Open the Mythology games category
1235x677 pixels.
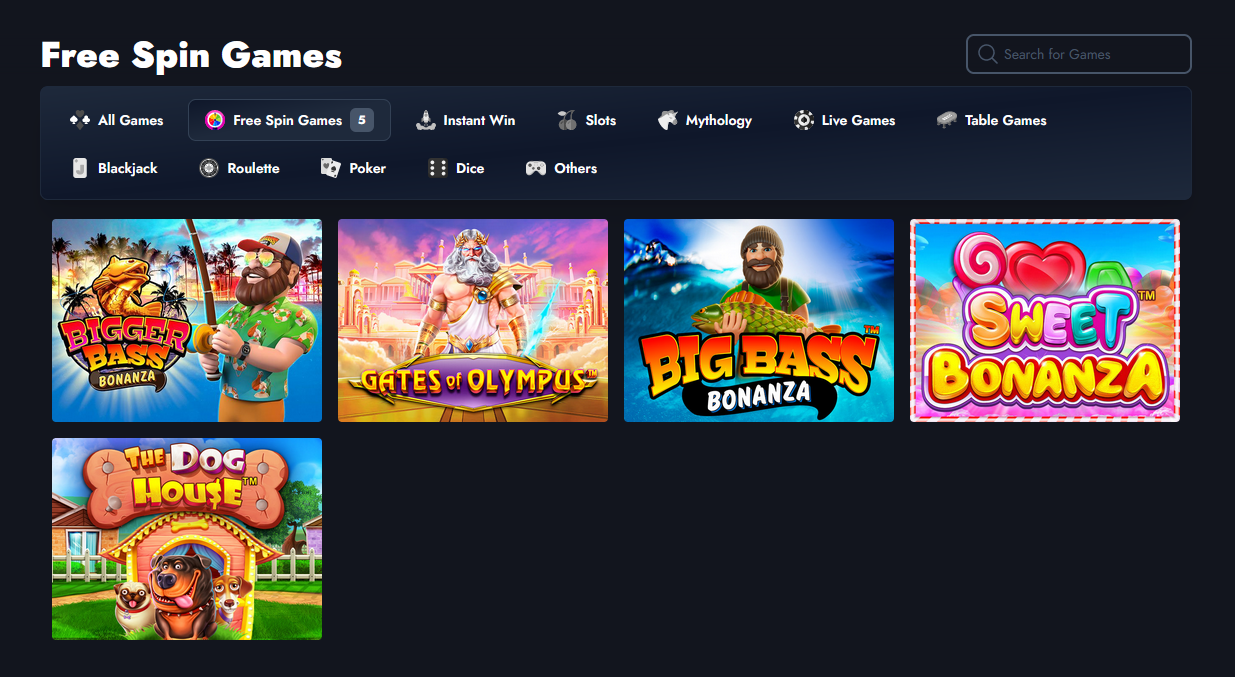[x=718, y=120]
